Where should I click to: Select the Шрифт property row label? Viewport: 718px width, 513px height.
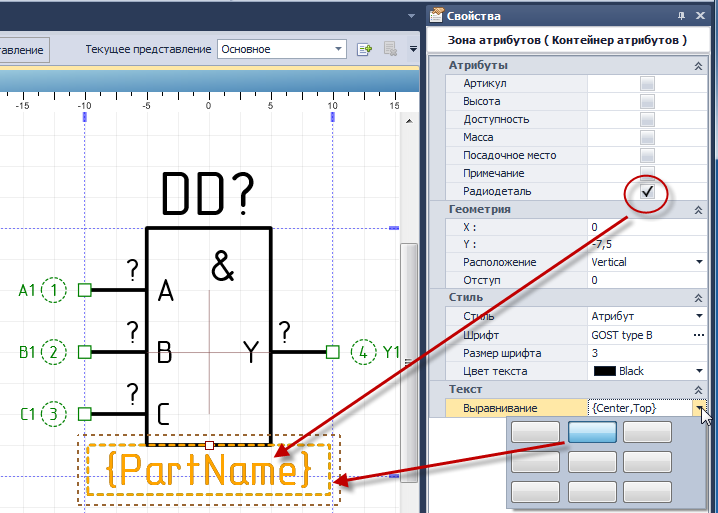point(481,335)
